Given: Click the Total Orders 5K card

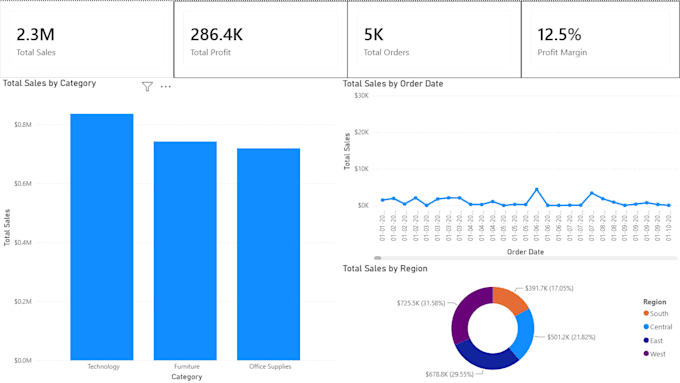Looking at the screenshot, I should pyautogui.click(x=434, y=39).
